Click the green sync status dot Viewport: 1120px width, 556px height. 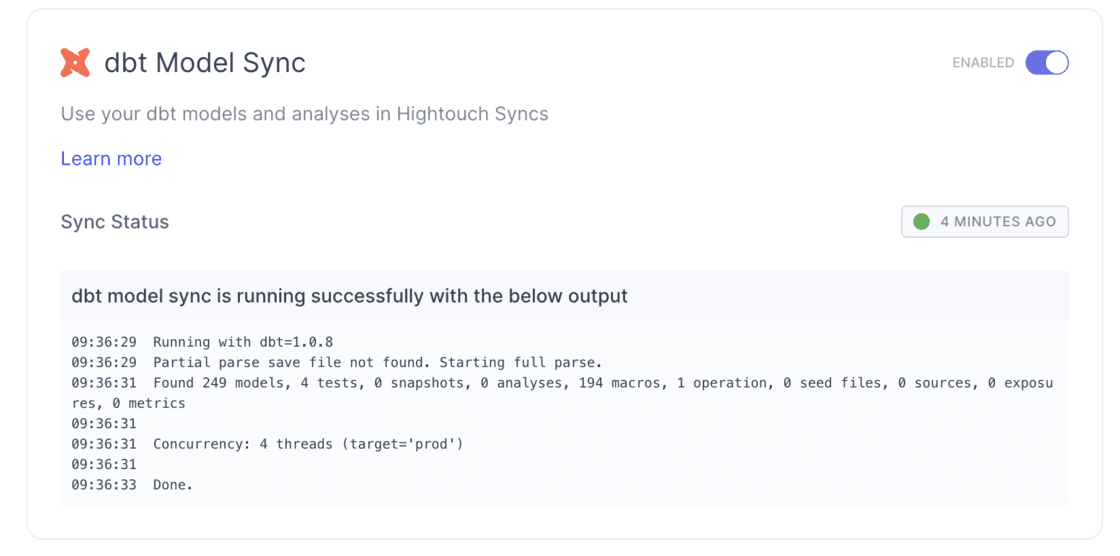(x=922, y=222)
